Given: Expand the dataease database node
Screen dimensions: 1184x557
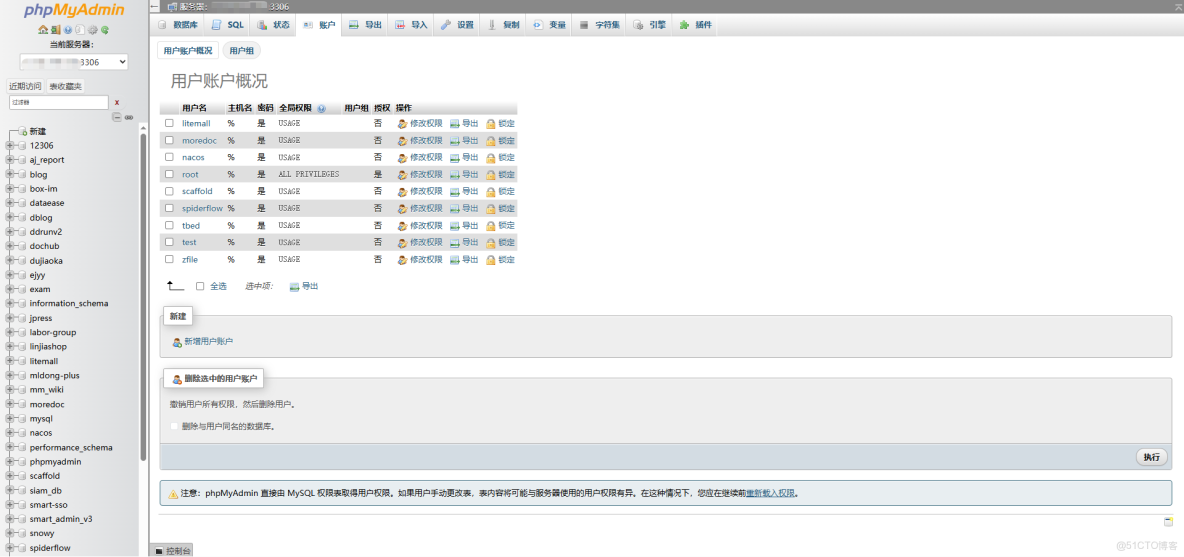Looking at the screenshot, I should coord(10,203).
